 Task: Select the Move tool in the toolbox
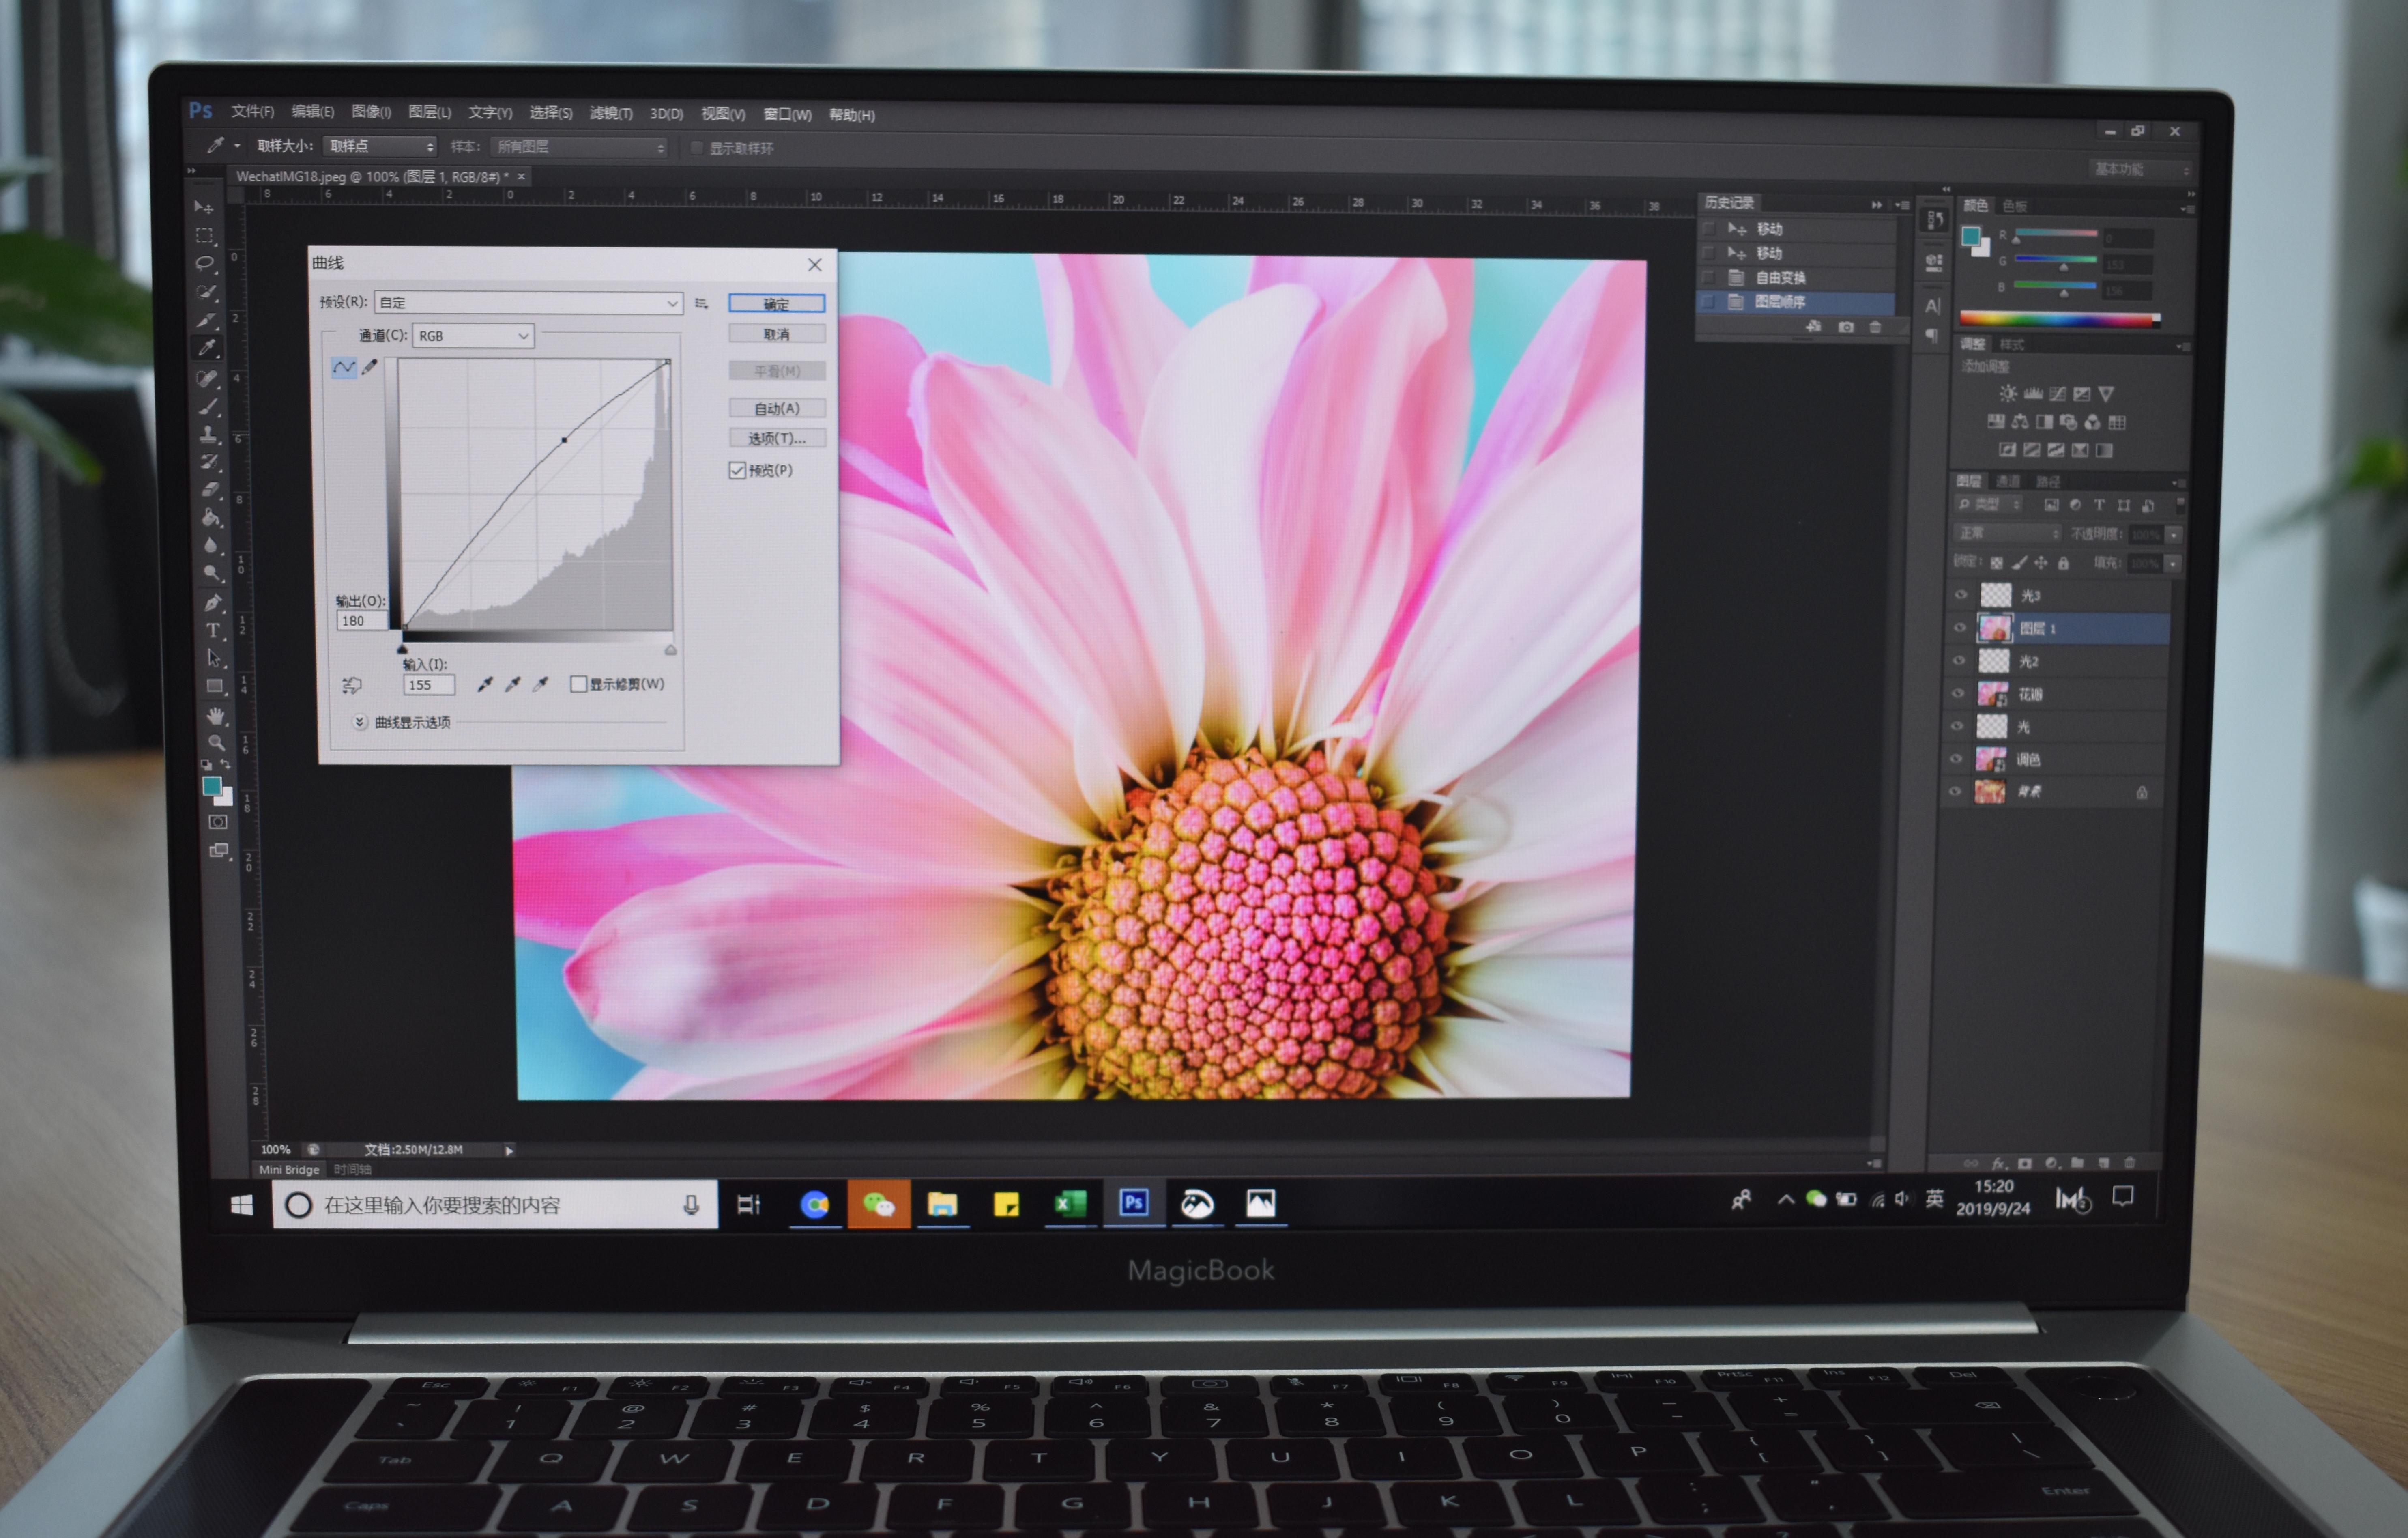coord(204,206)
